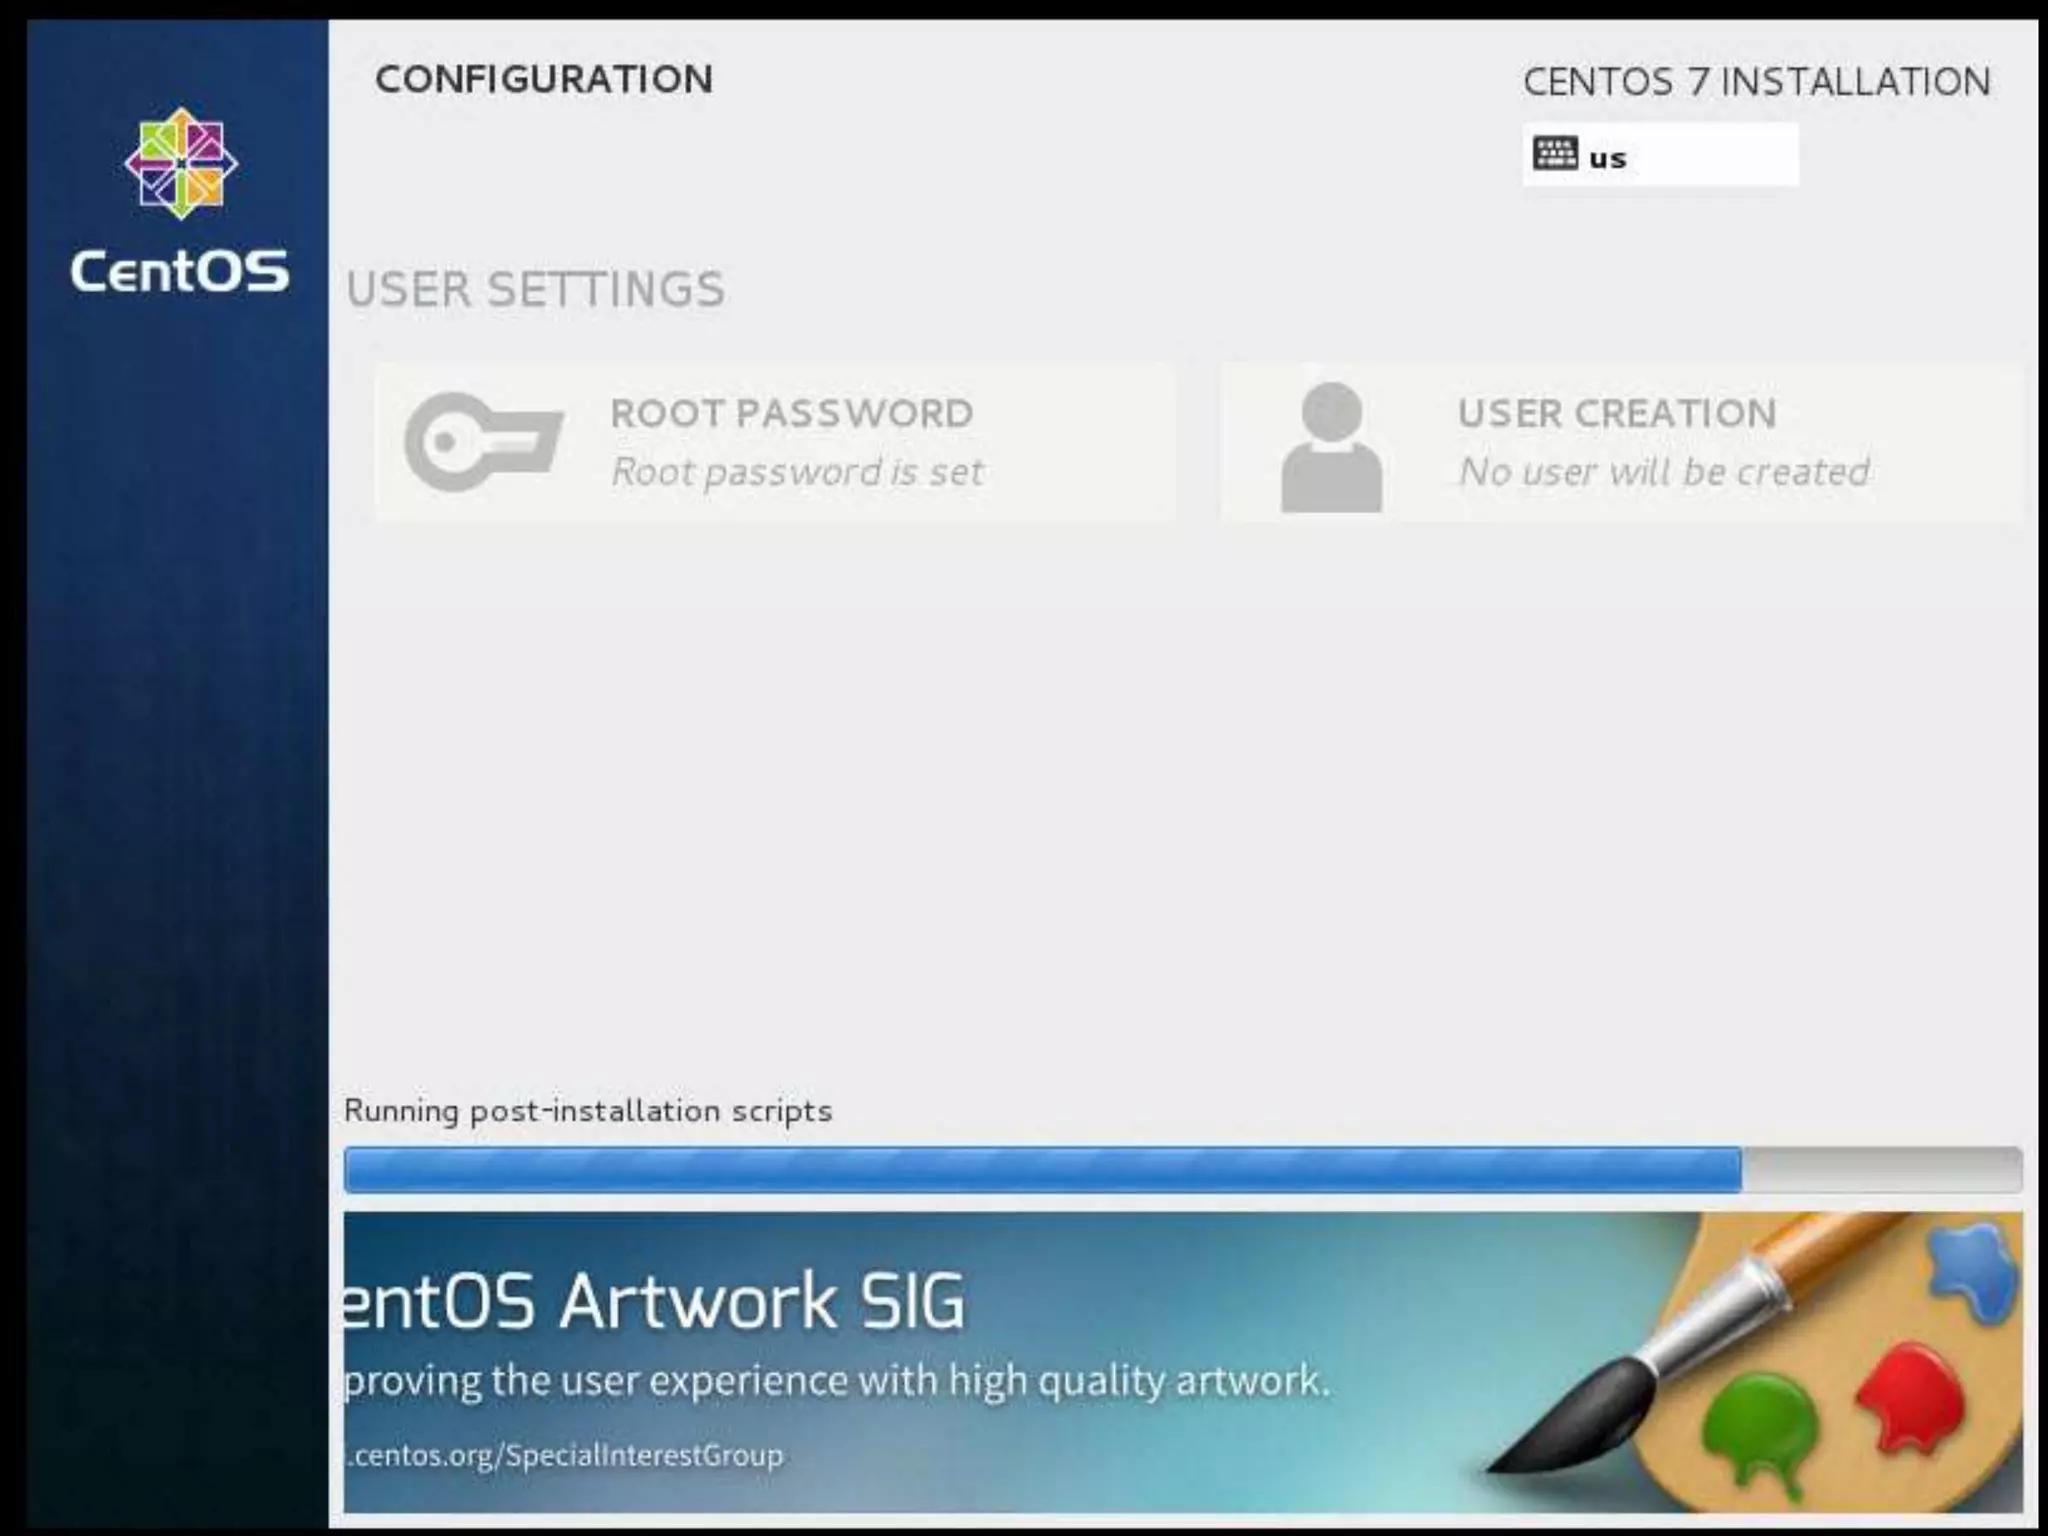
Task: Click the CENTOS 7 INSTALLATION title
Action: click(1756, 82)
